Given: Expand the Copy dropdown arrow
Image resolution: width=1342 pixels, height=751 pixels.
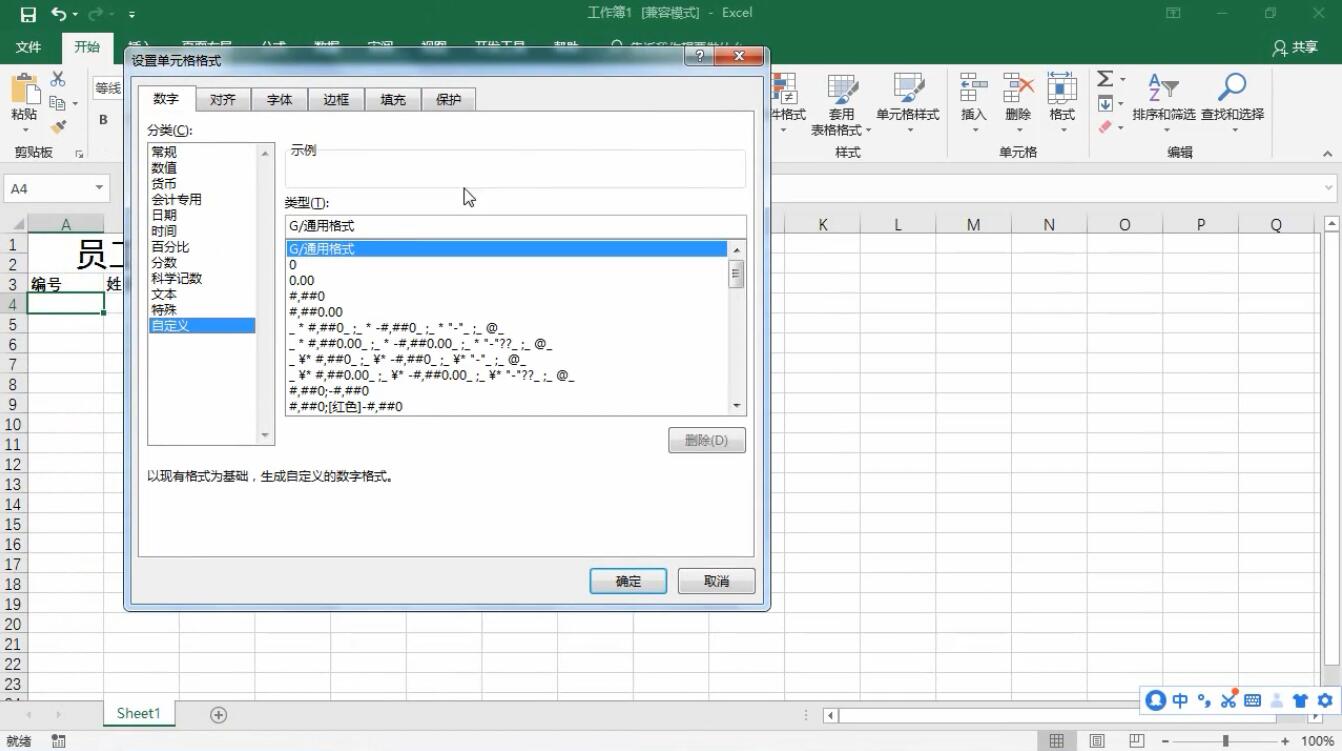Looking at the screenshot, I should tap(75, 104).
